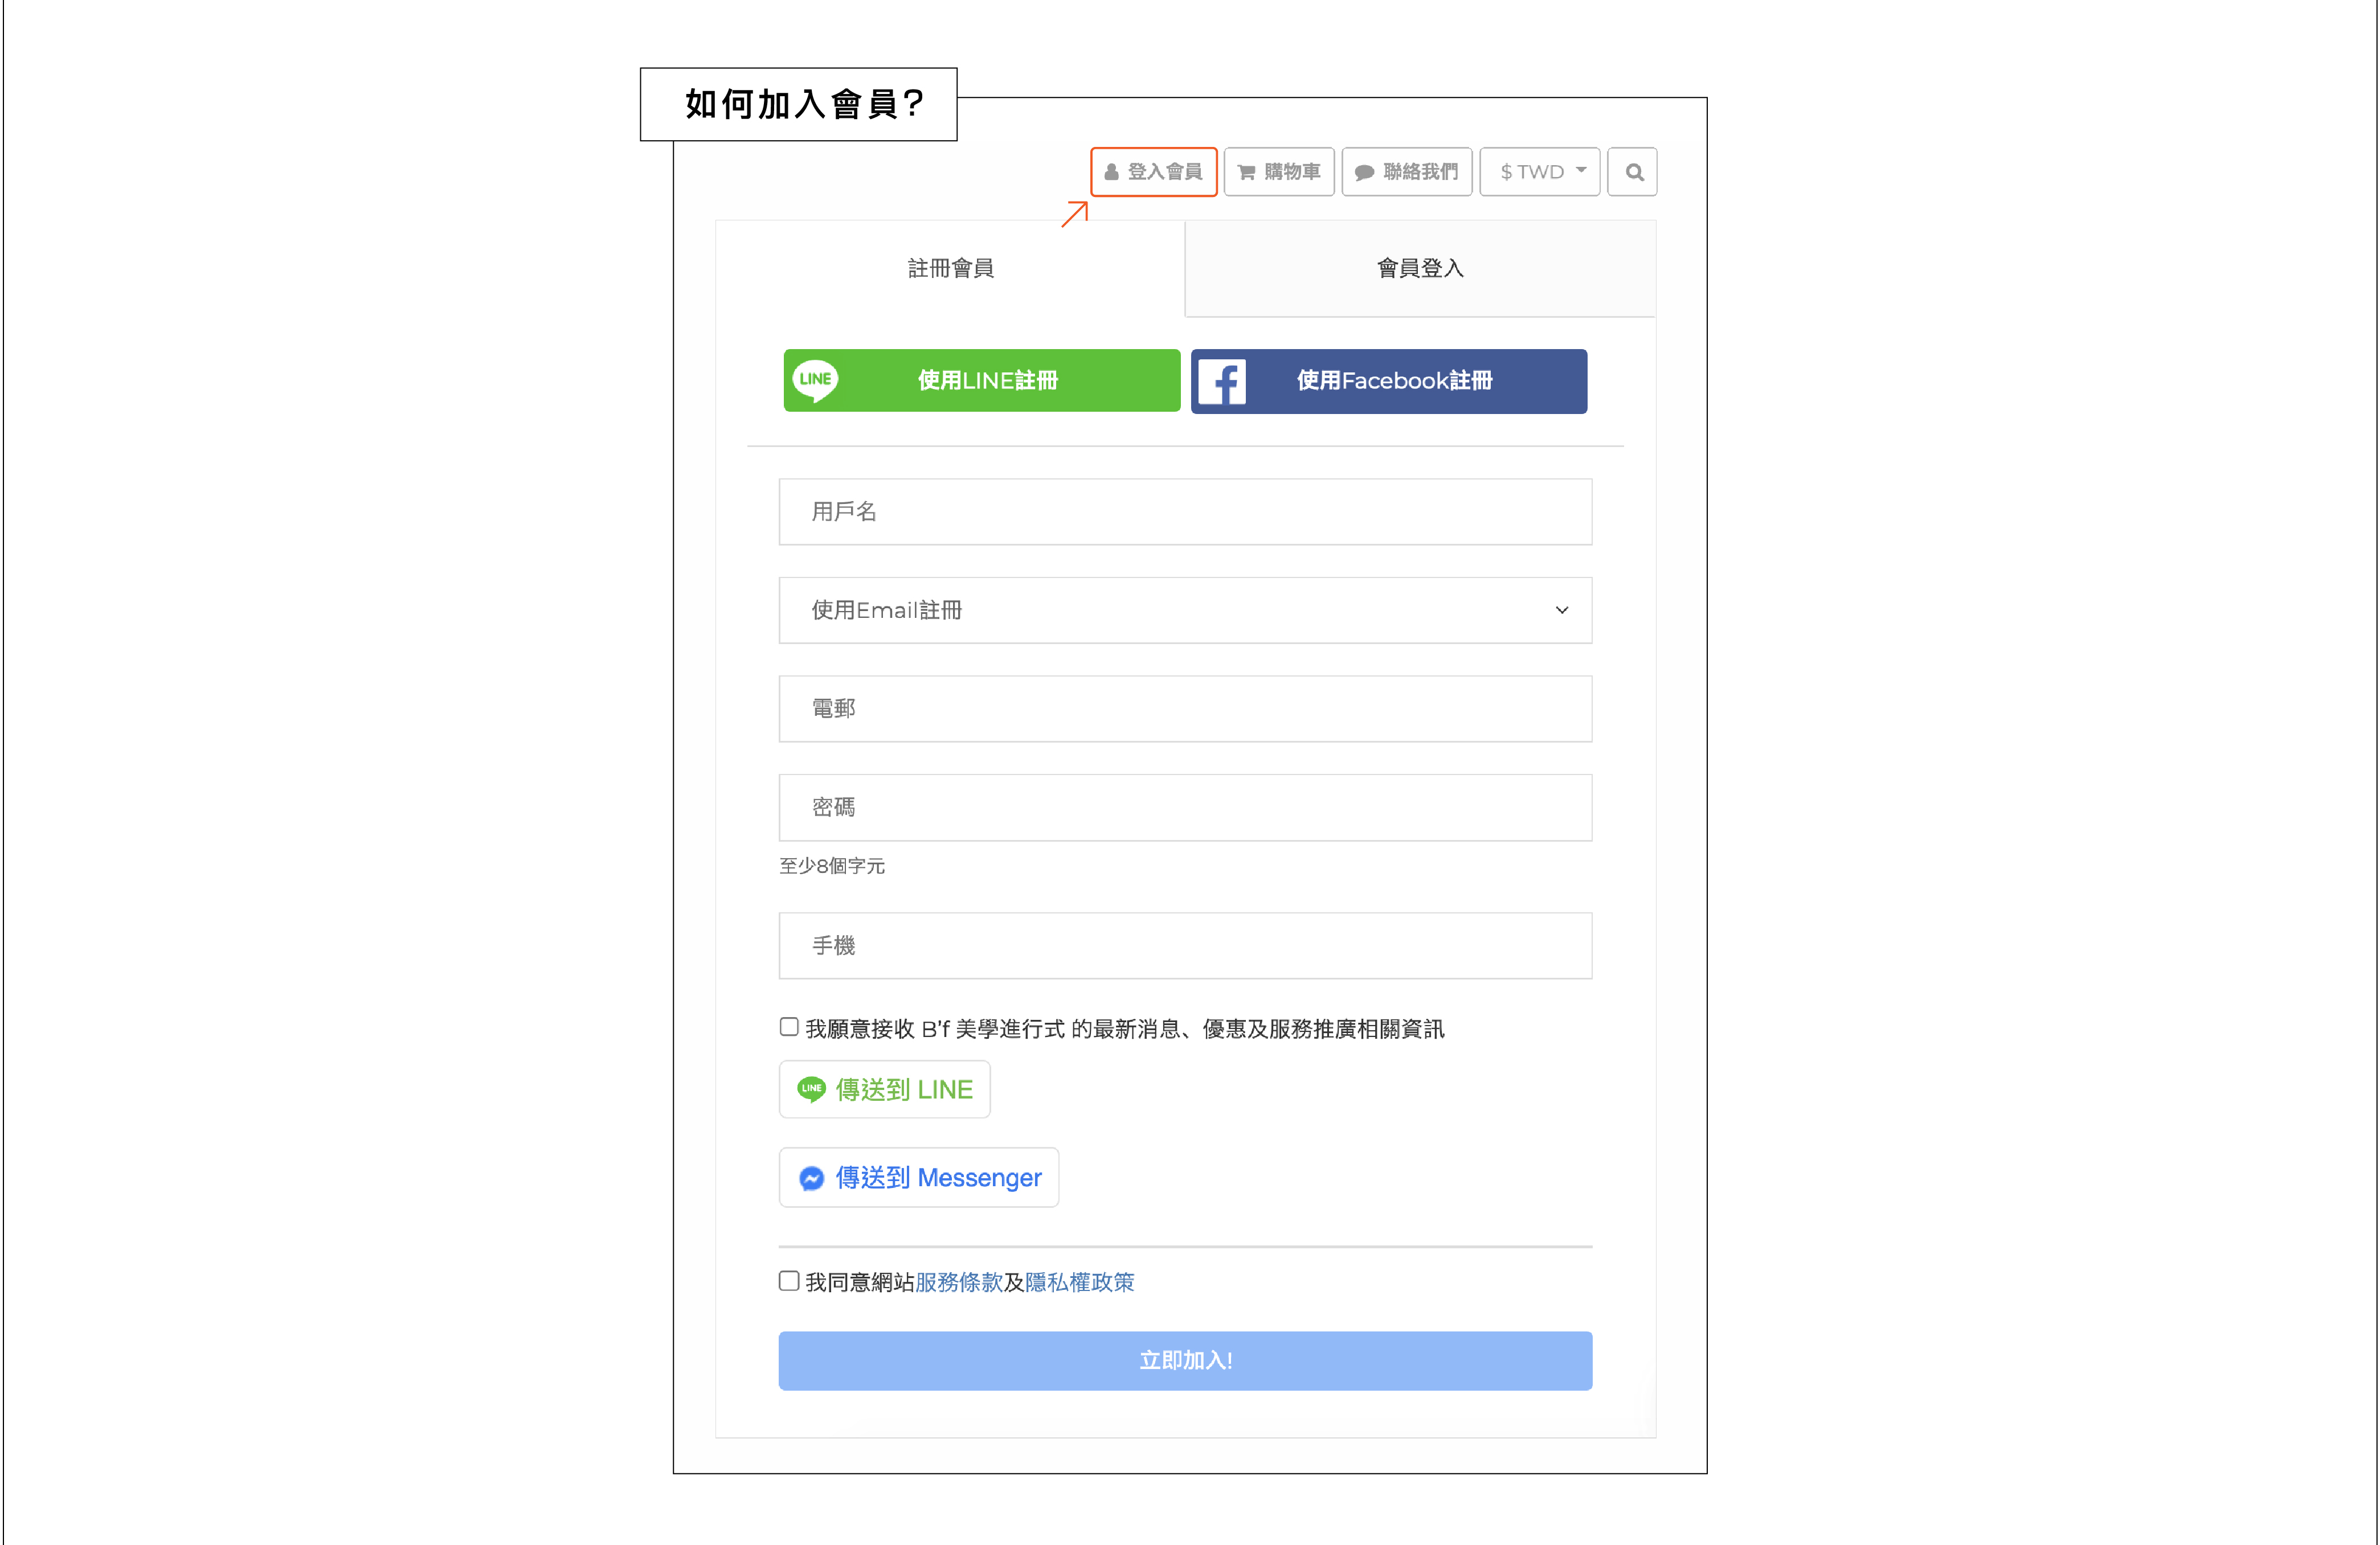Open the $ TWD currency dropdown

pyautogui.click(x=1540, y=172)
